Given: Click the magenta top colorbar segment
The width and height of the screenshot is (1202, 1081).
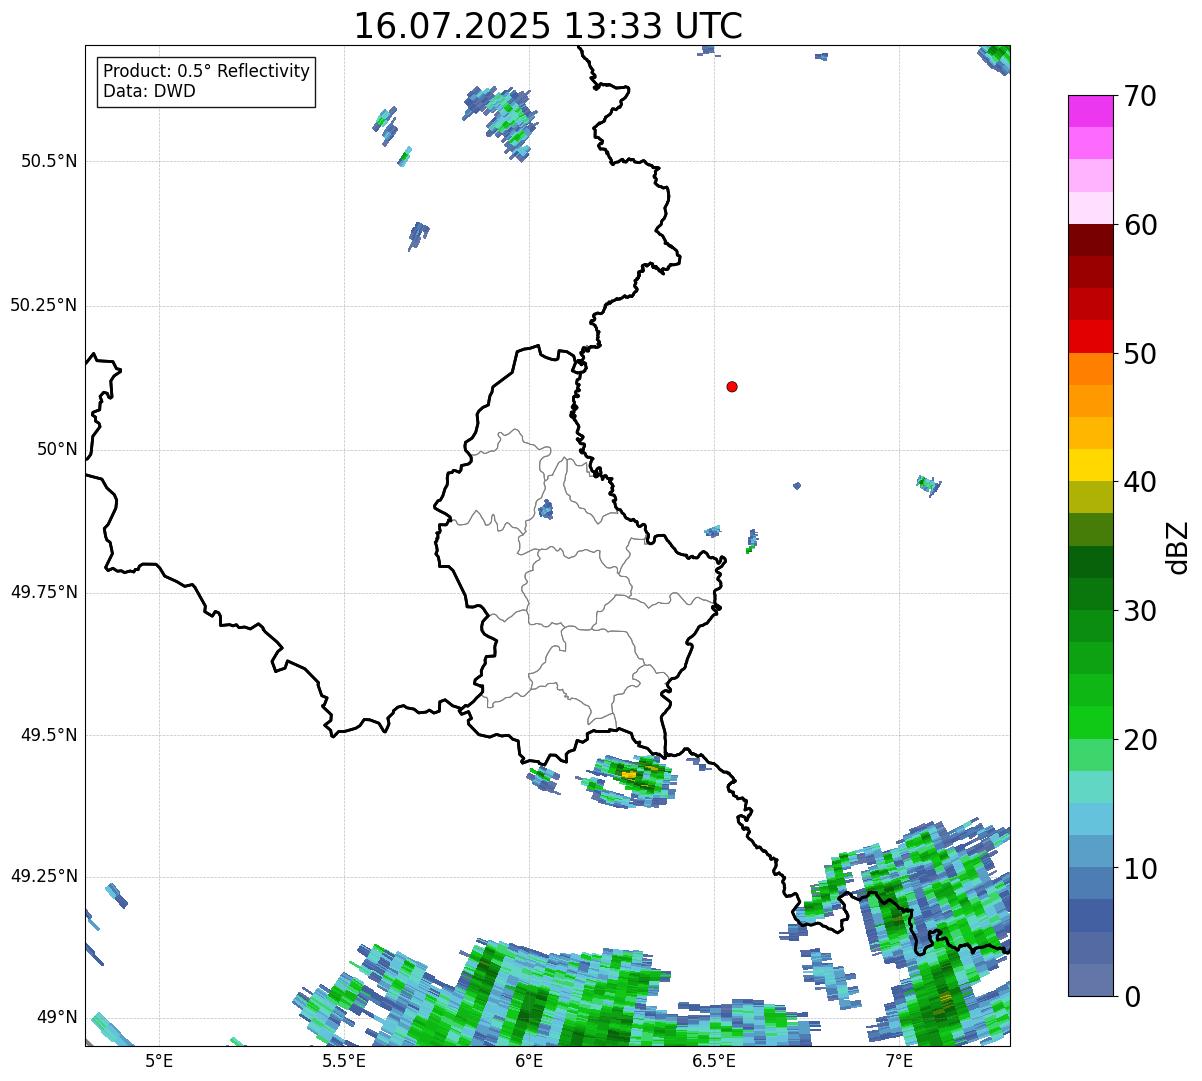Looking at the screenshot, I should pyautogui.click(x=1090, y=111).
